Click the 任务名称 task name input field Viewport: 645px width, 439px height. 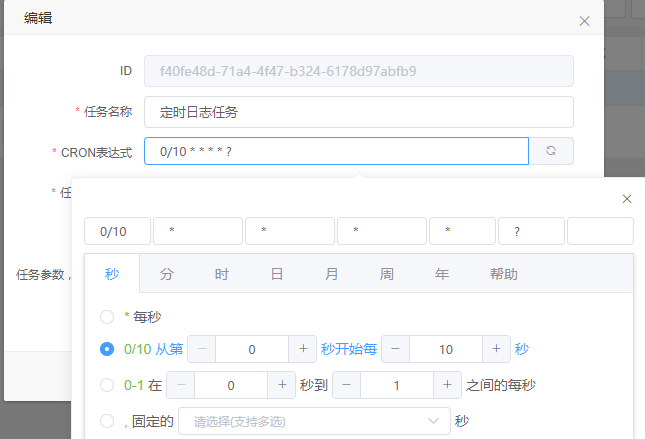[x=358, y=112]
